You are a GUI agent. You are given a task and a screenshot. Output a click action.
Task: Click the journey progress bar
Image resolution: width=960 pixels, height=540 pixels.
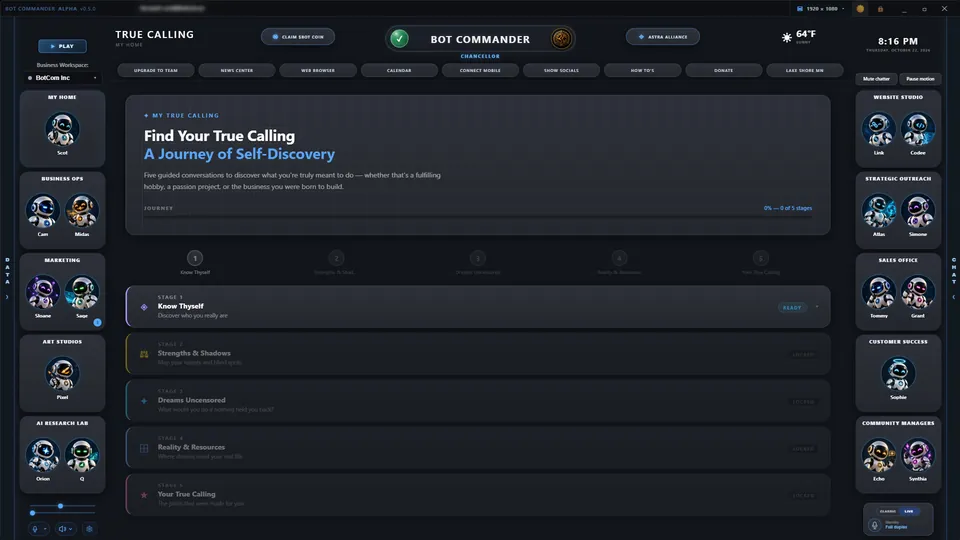coord(478,216)
